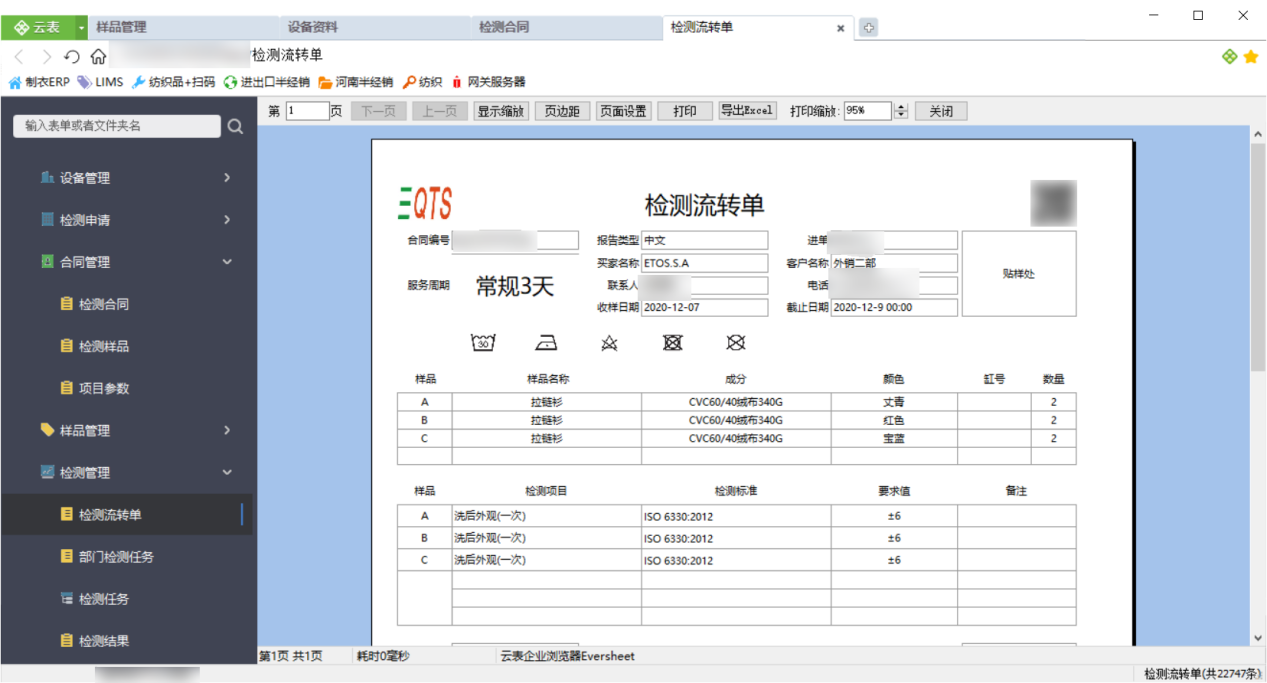
Task: Expand 设备管理 in the sidebar
Action: (x=127, y=178)
